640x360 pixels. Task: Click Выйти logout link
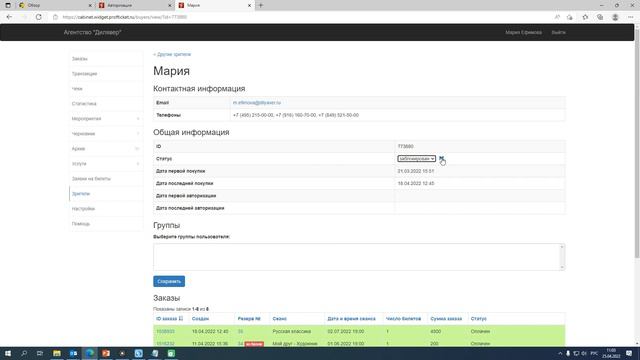pos(558,32)
